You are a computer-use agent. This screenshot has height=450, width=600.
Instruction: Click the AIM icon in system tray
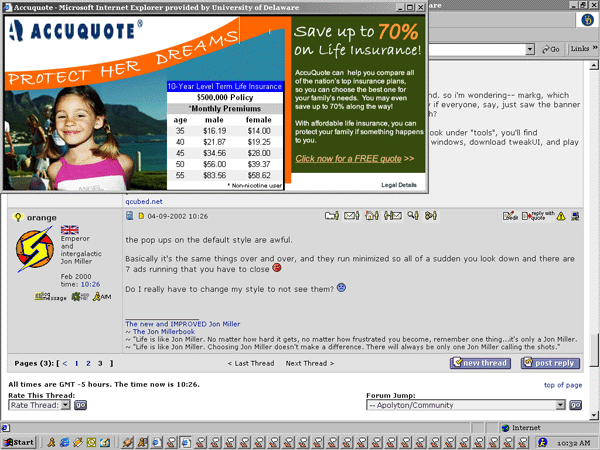(x=542, y=443)
